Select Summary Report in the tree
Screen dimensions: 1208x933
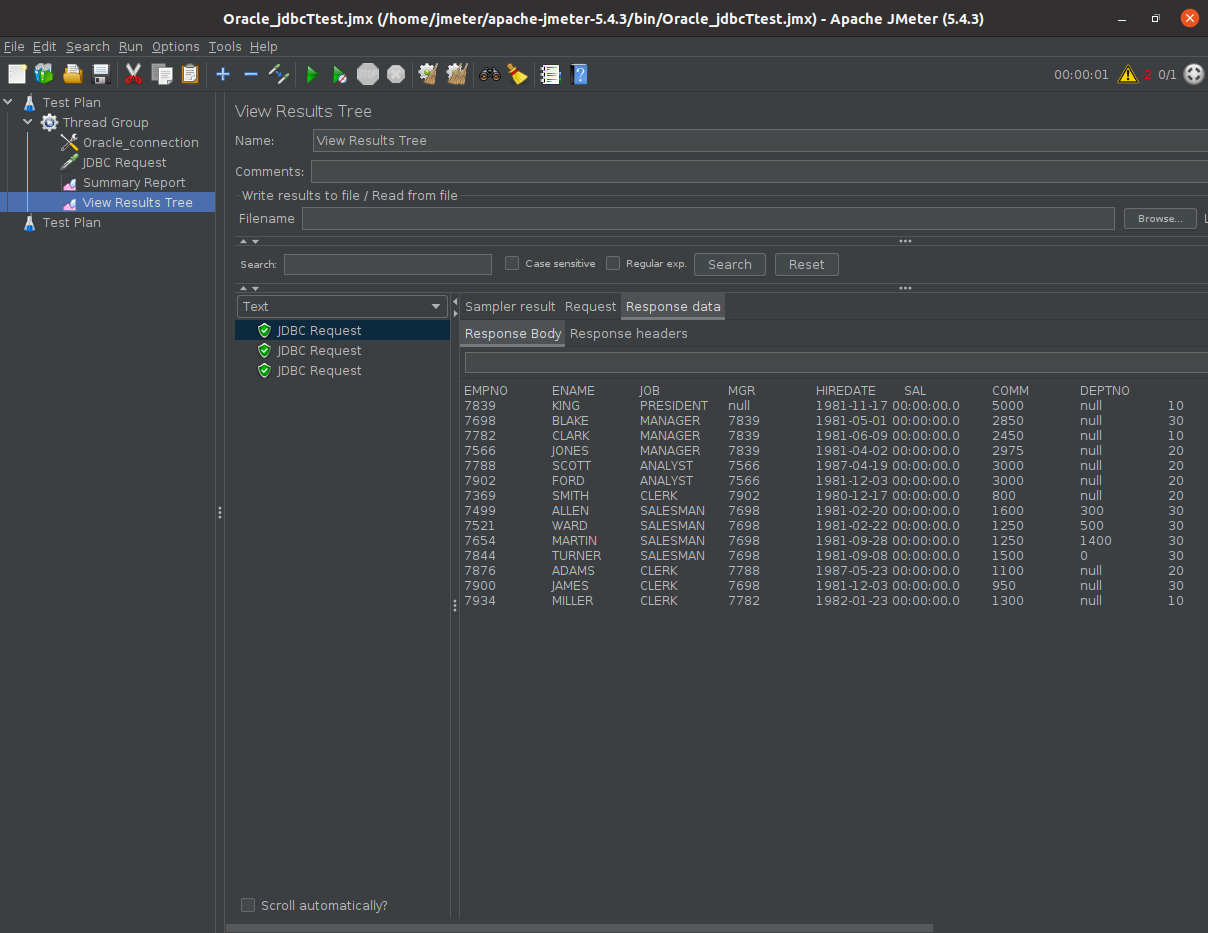134,182
